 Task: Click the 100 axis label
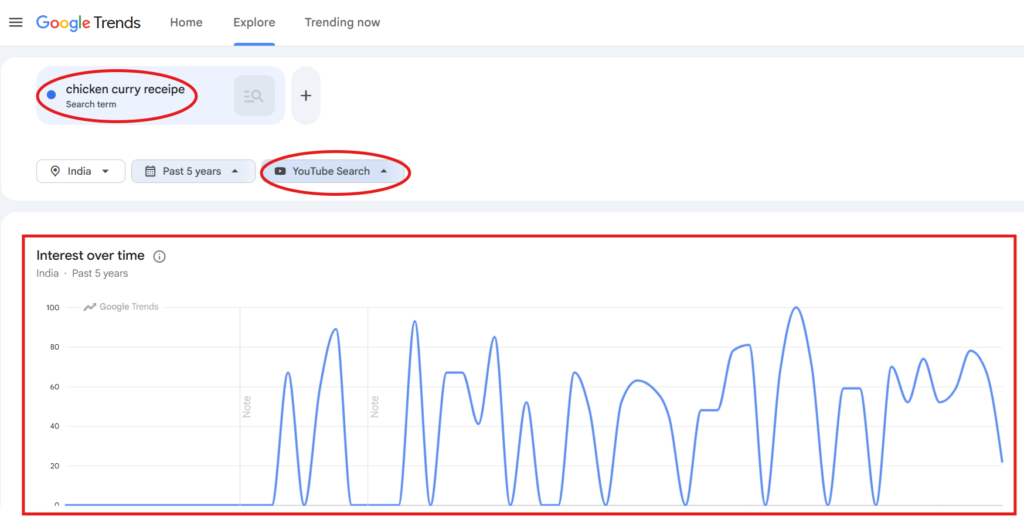point(53,307)
